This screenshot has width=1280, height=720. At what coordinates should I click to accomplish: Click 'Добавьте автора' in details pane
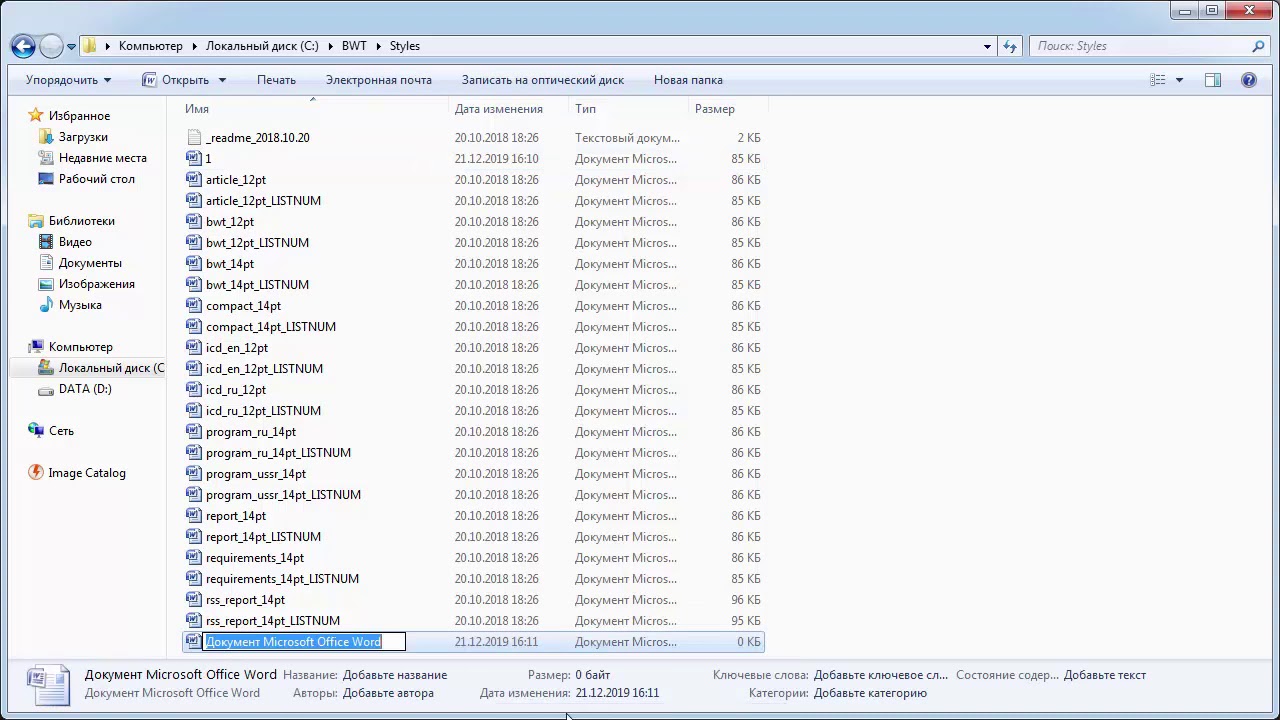pyautogui.click(x=388, y=693)
